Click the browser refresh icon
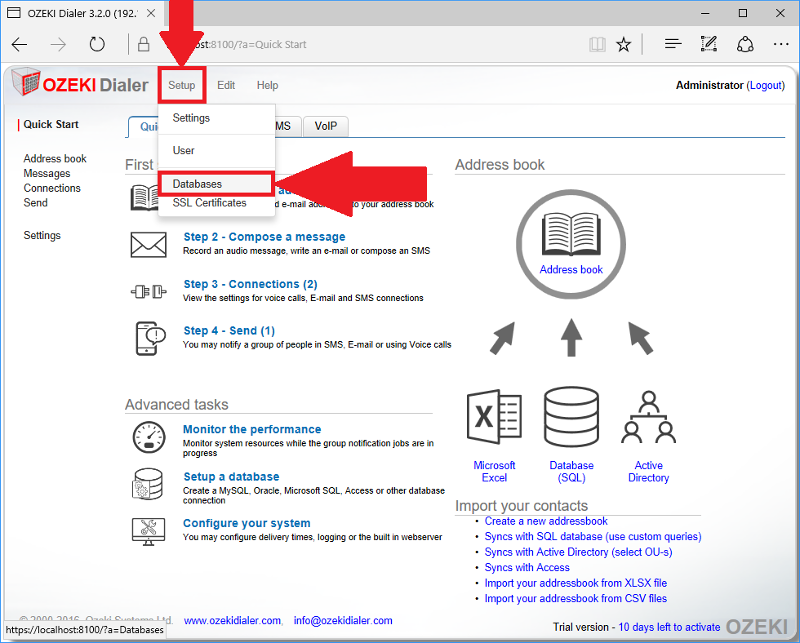The image size is (800, 643). (x=97, y=44)
